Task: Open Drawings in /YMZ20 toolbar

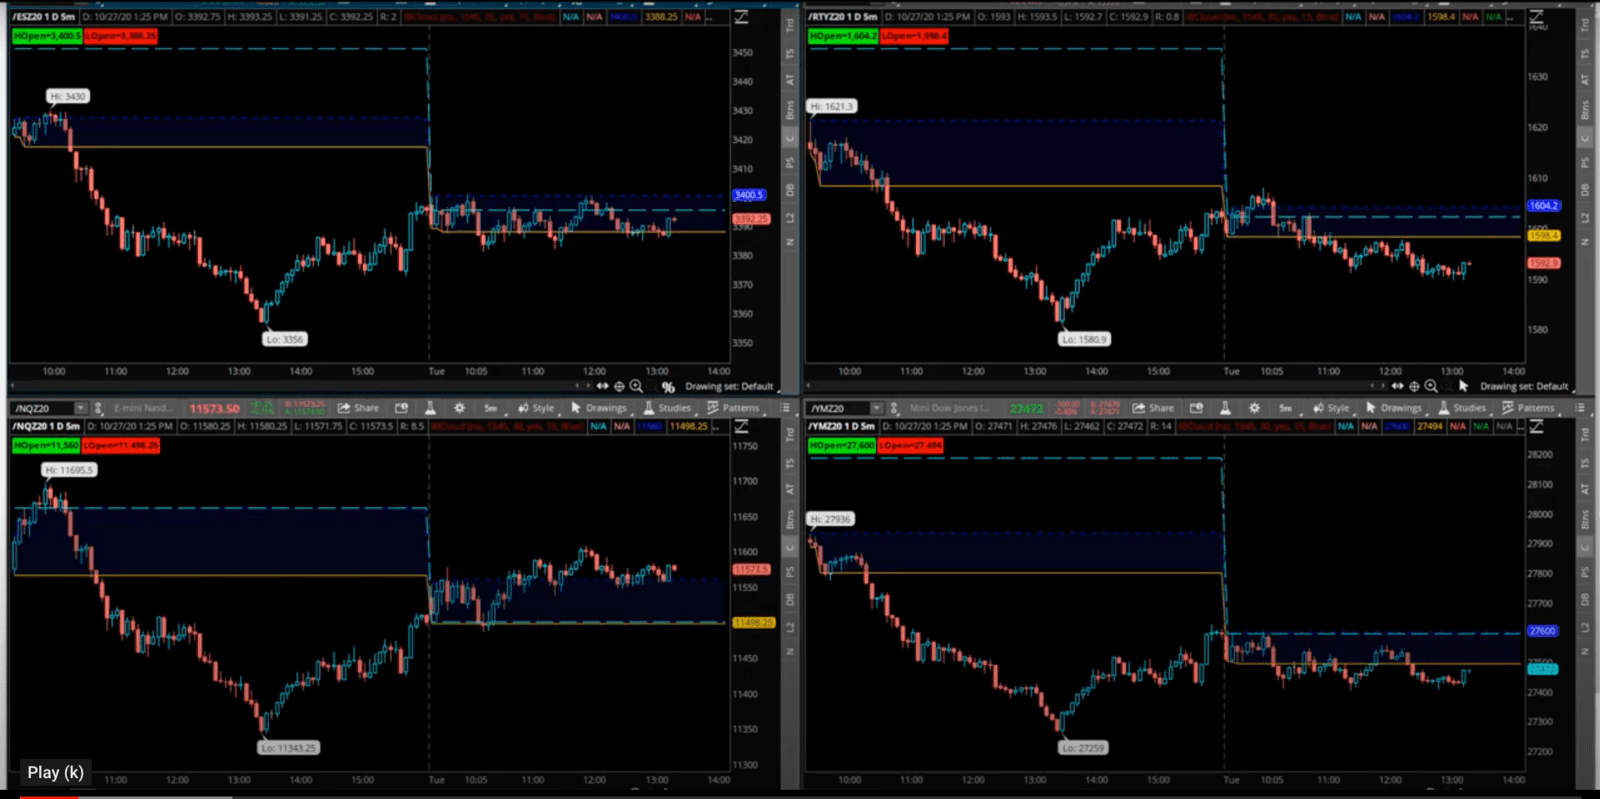Action: point(1394,408)
